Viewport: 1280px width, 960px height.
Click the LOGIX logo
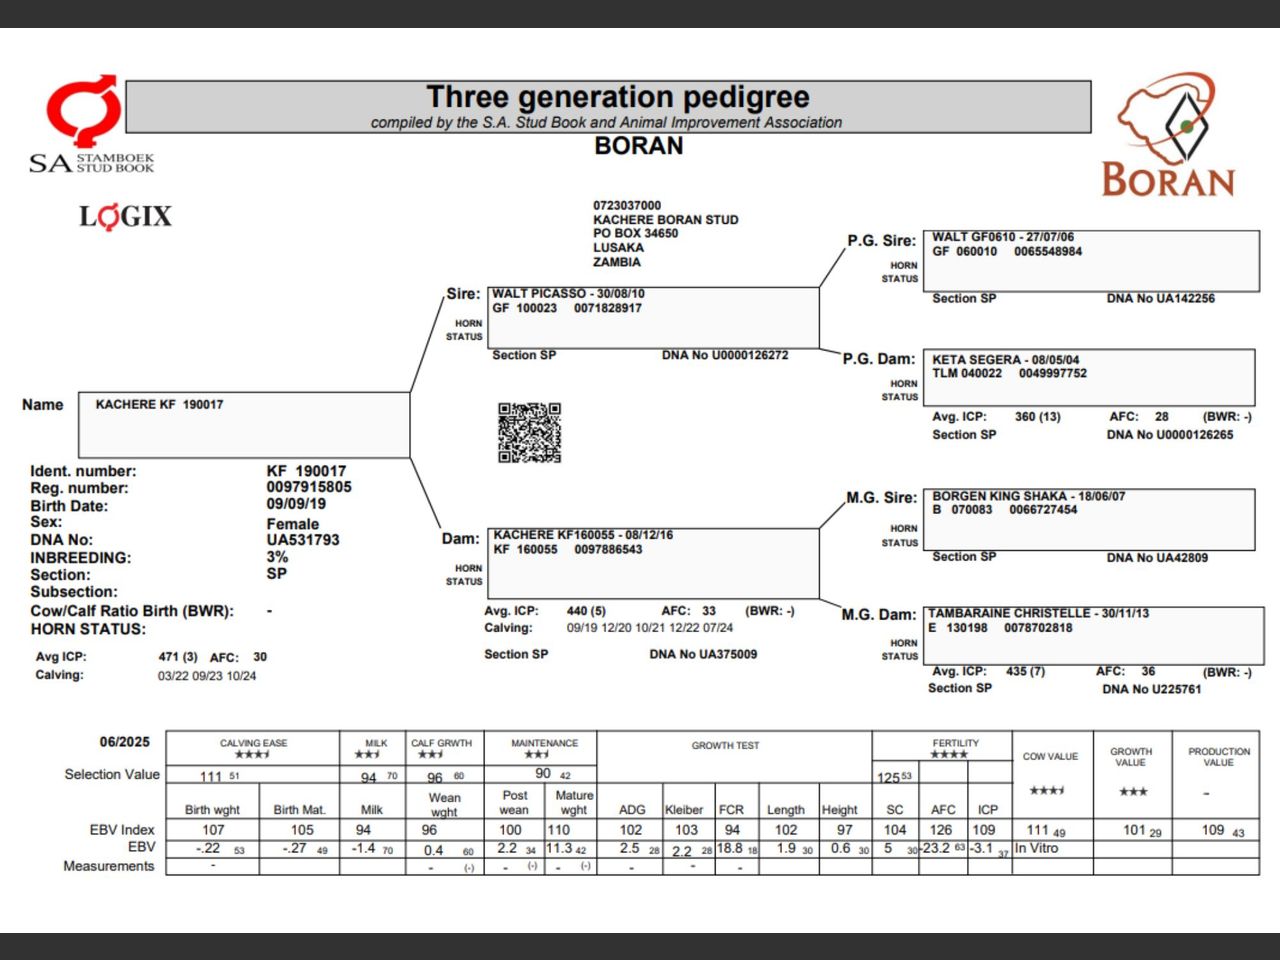click(125, 215)
